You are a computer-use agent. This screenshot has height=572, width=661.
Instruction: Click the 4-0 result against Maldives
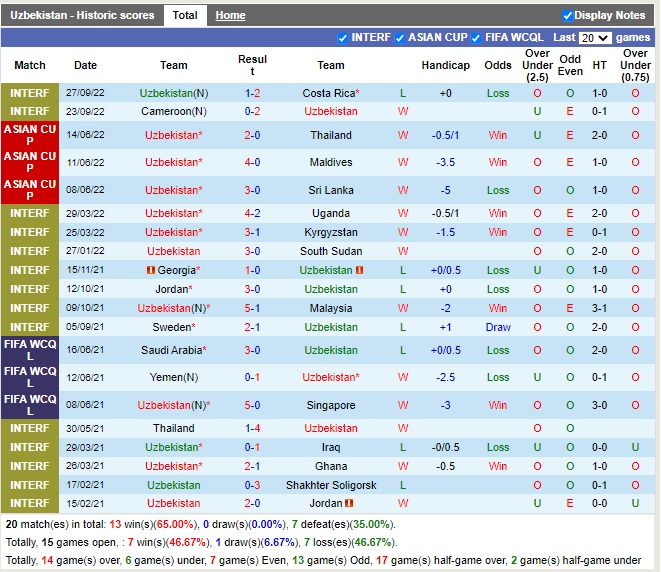252,162
